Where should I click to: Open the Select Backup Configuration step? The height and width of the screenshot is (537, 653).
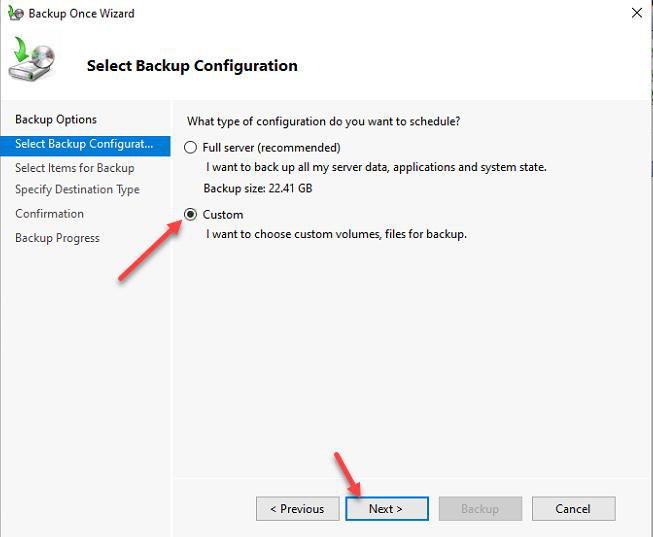point(85,145)
